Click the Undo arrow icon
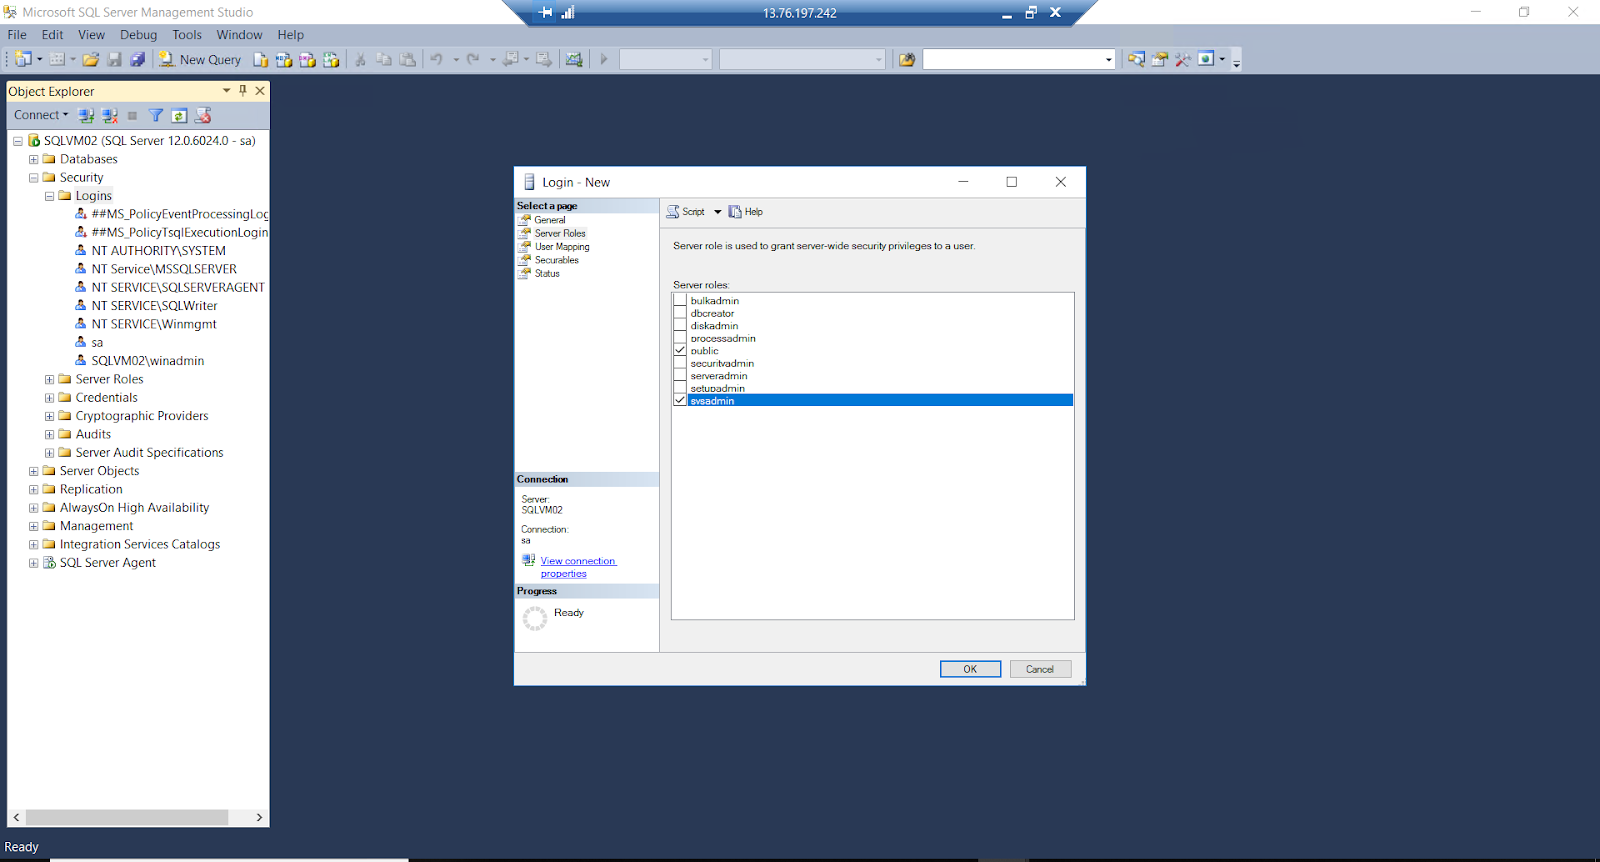Image resolution: width=1600 pixels, height=862 pixels. pos(437,59)
